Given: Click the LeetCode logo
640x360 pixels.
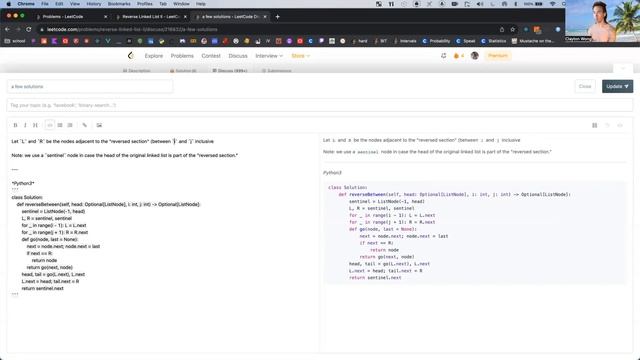Looking at the screenshot, I should click(131, 56).
